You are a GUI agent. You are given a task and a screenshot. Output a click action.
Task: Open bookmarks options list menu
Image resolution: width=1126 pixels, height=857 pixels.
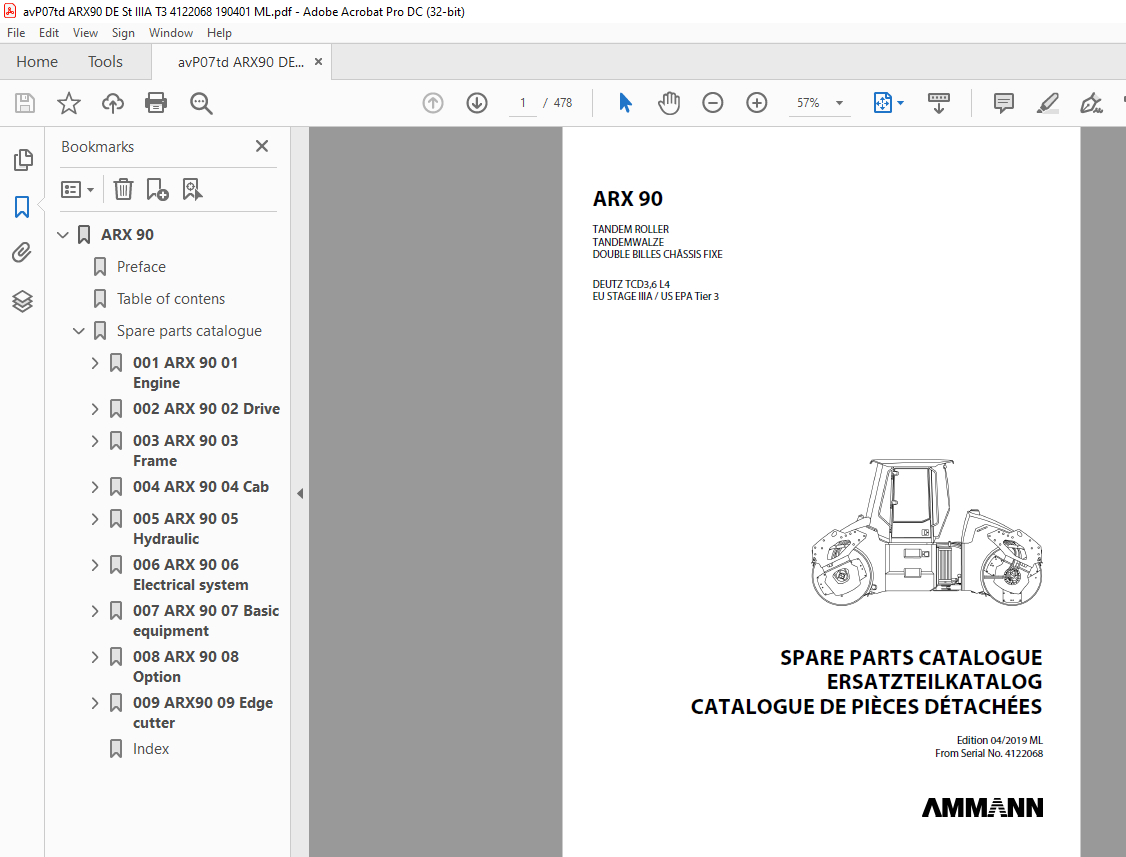coord(78,190)
